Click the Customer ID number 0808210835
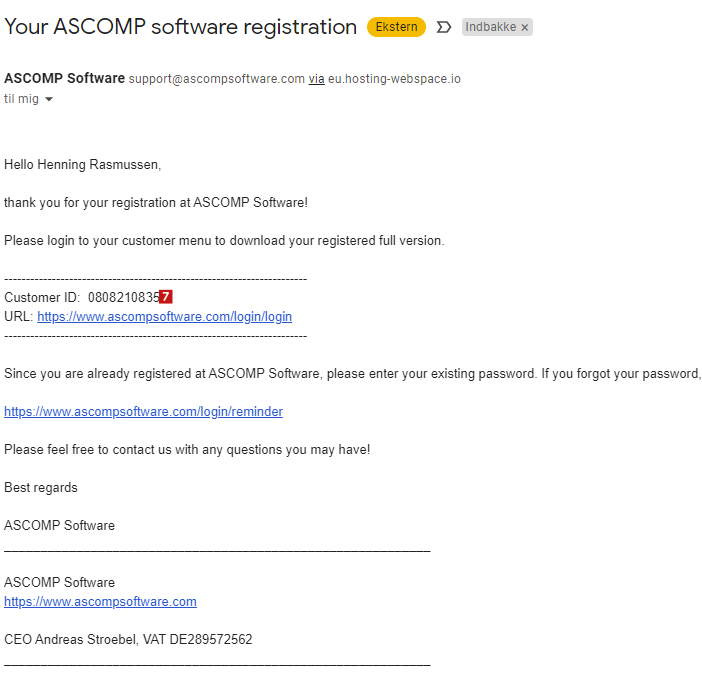 tap(123, 297)
